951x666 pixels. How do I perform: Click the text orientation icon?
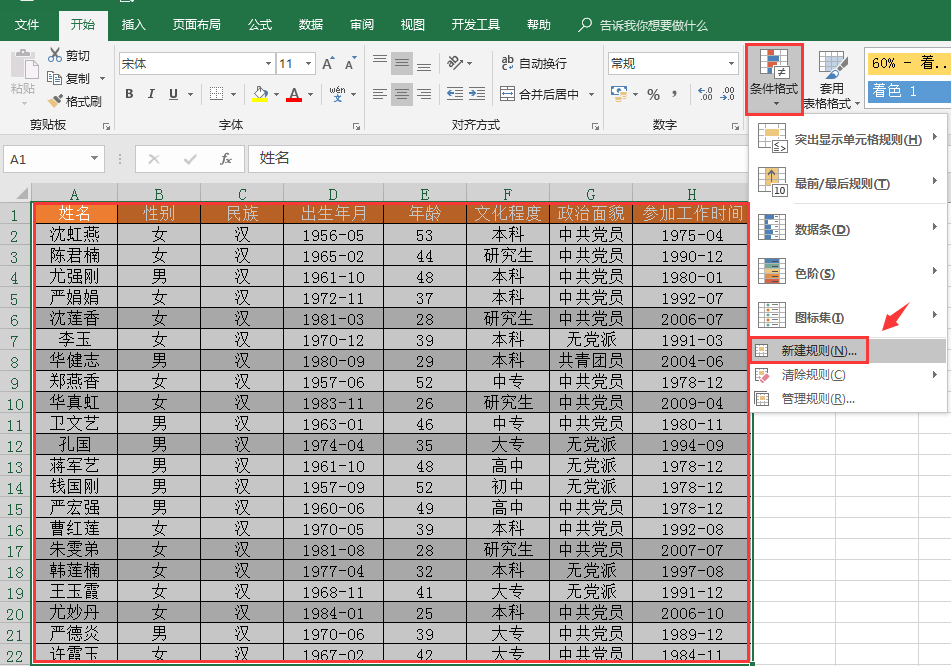tap(455, 63)
